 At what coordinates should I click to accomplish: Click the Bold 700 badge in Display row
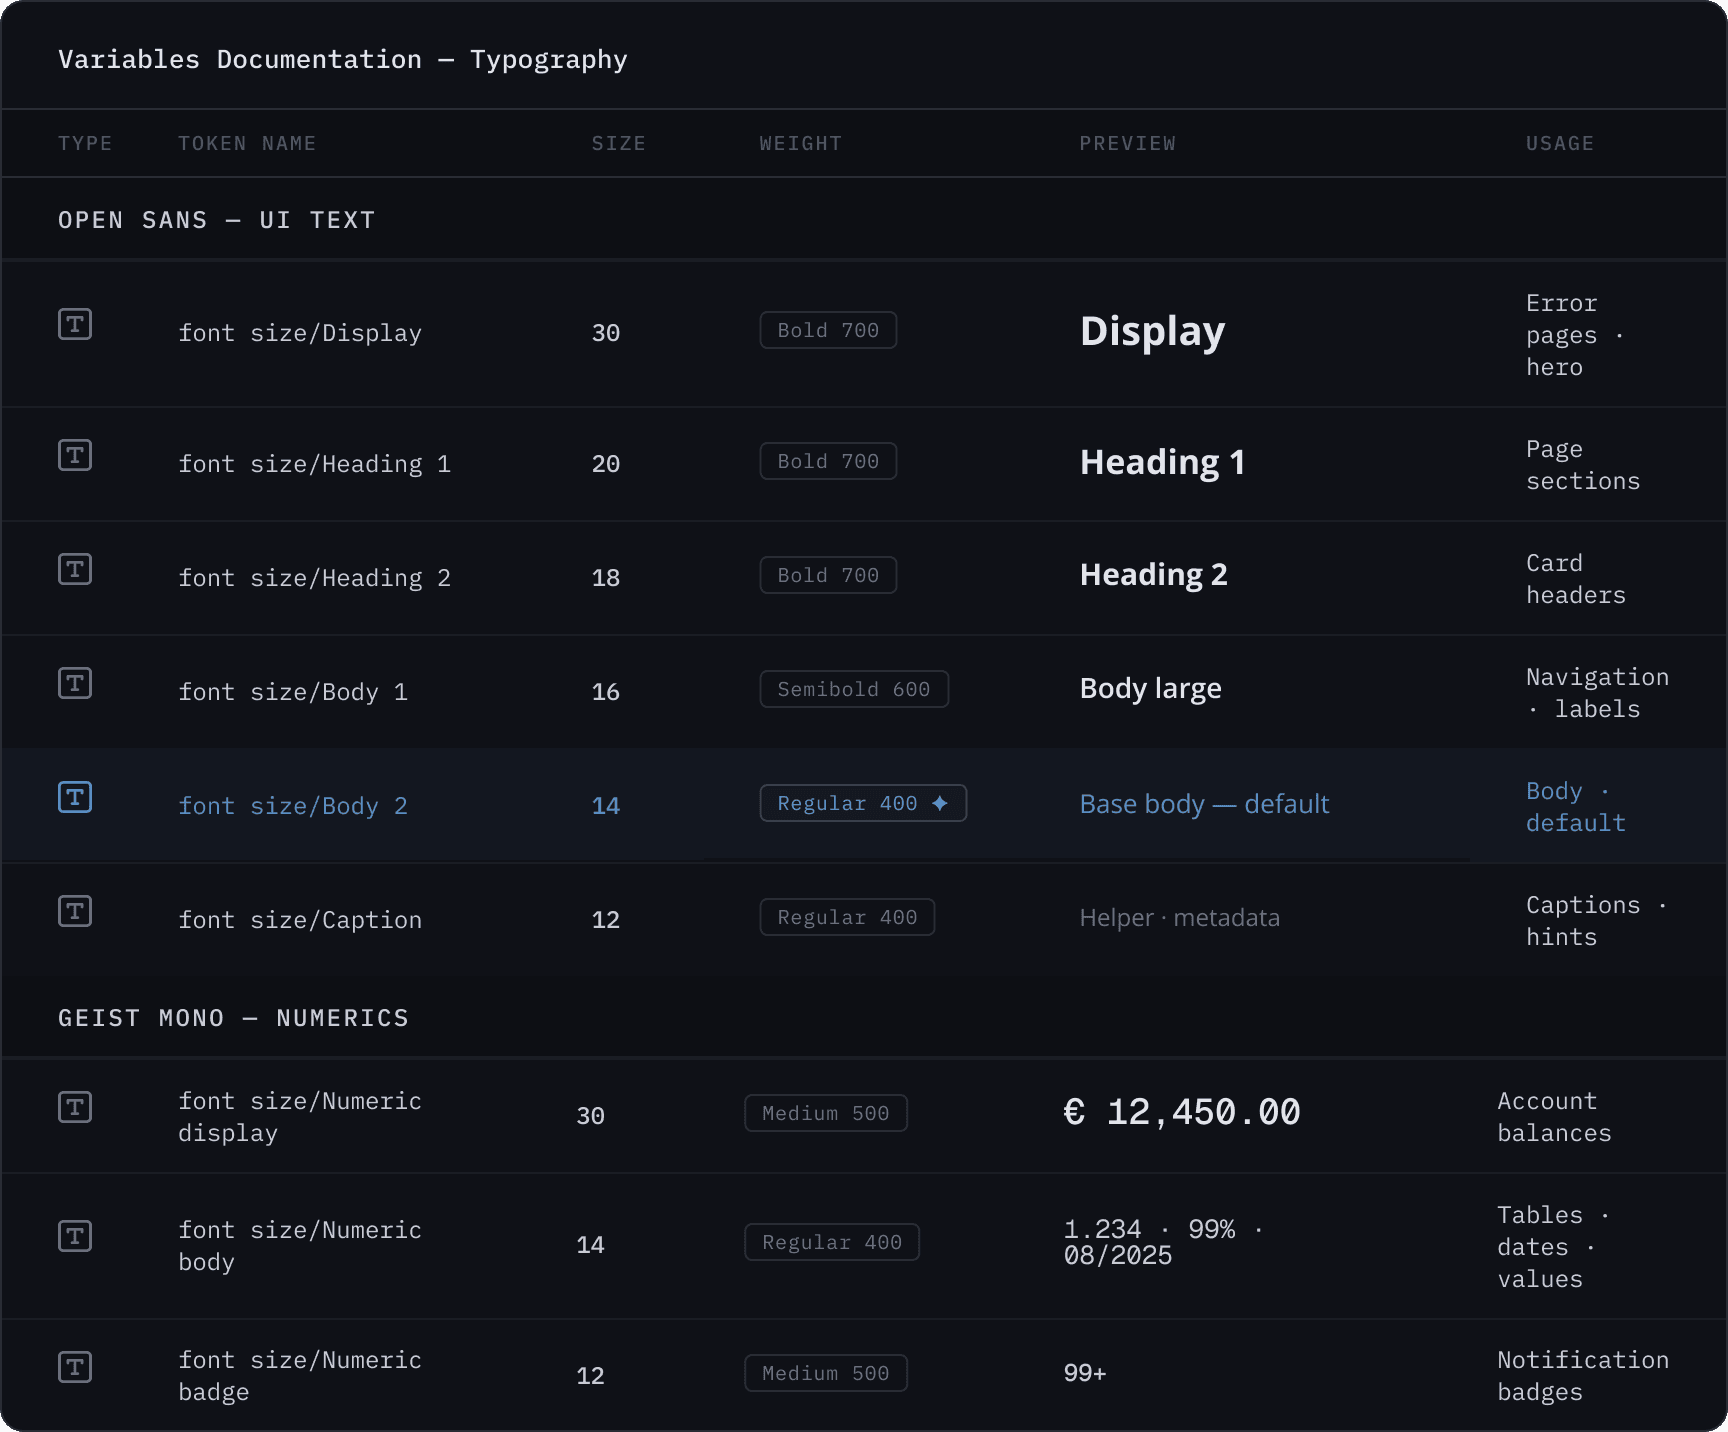click(828, 330)
